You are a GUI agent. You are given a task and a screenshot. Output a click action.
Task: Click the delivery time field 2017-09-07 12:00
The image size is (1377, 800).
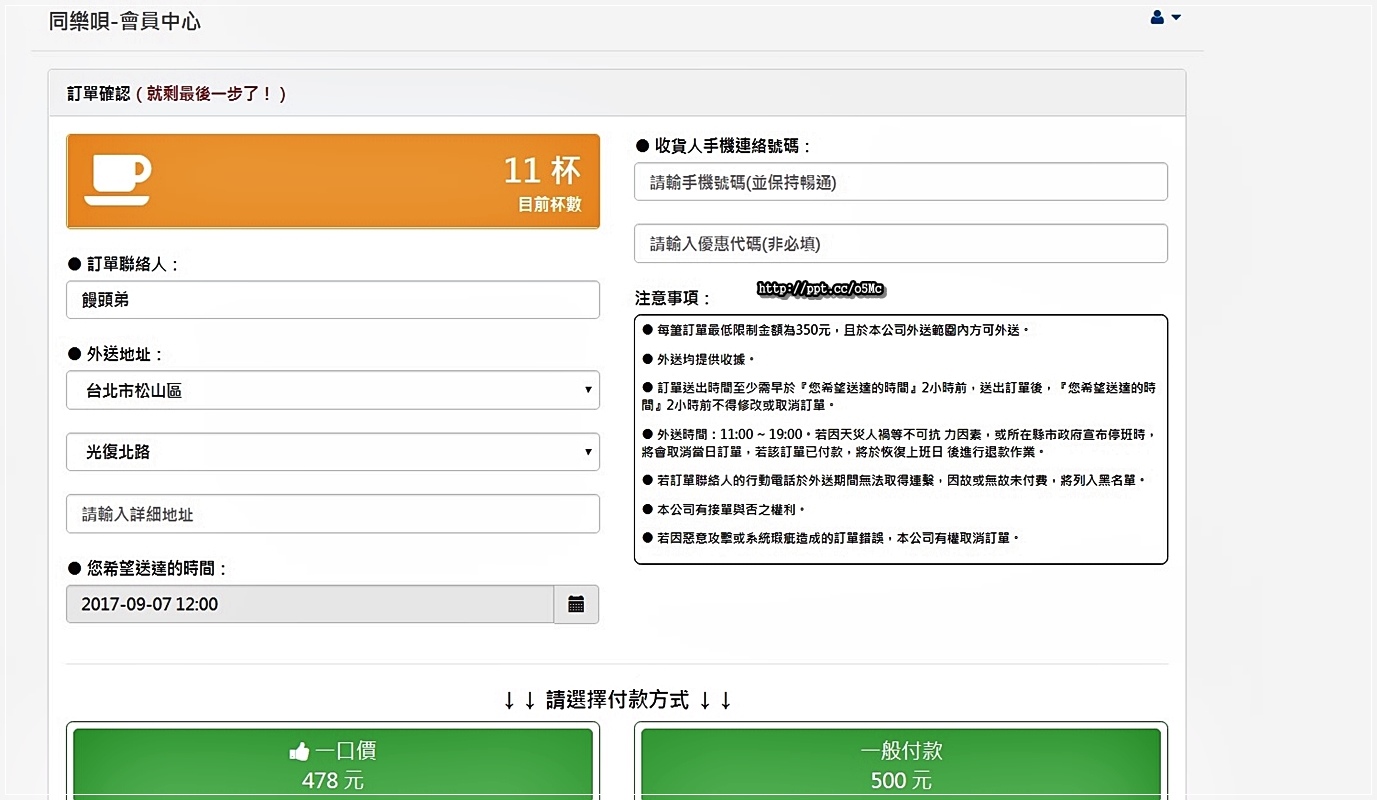[310, 604]
